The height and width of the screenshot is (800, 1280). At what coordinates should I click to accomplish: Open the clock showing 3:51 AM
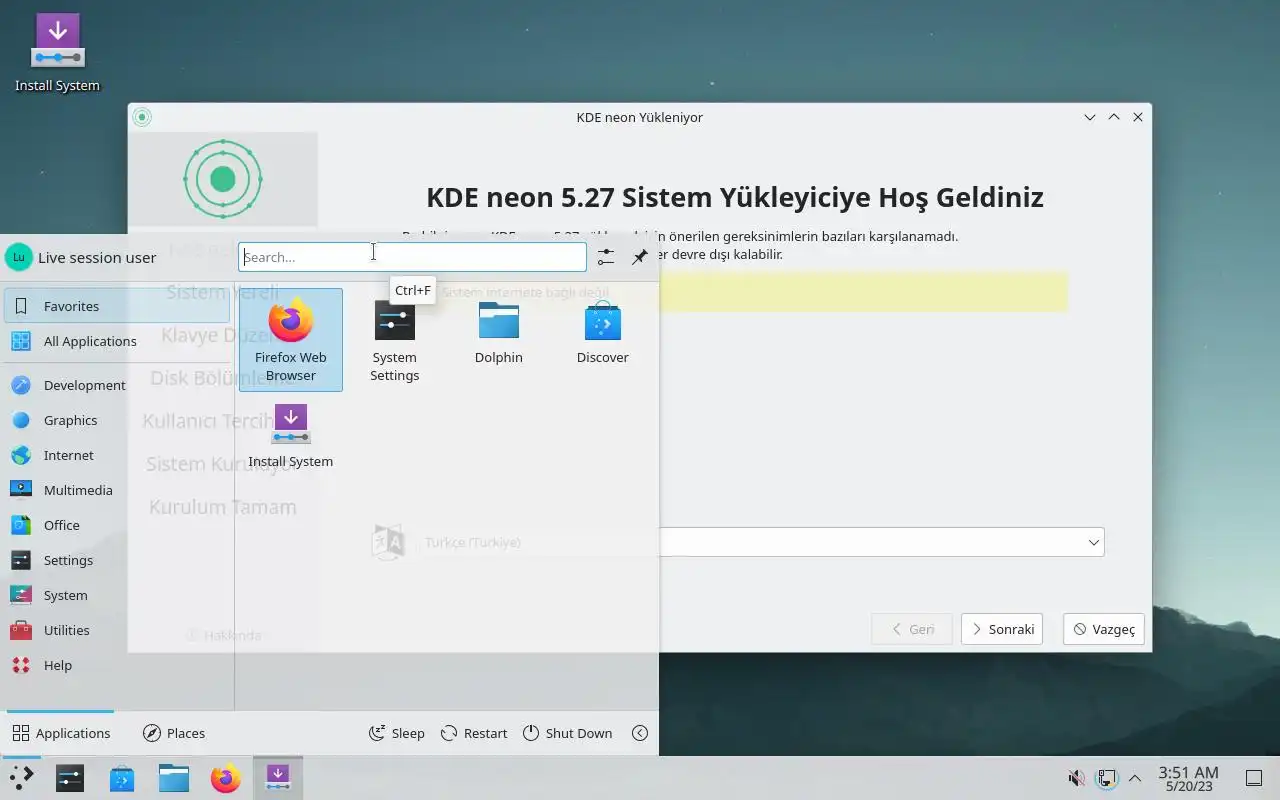(x=1188, y=778)
